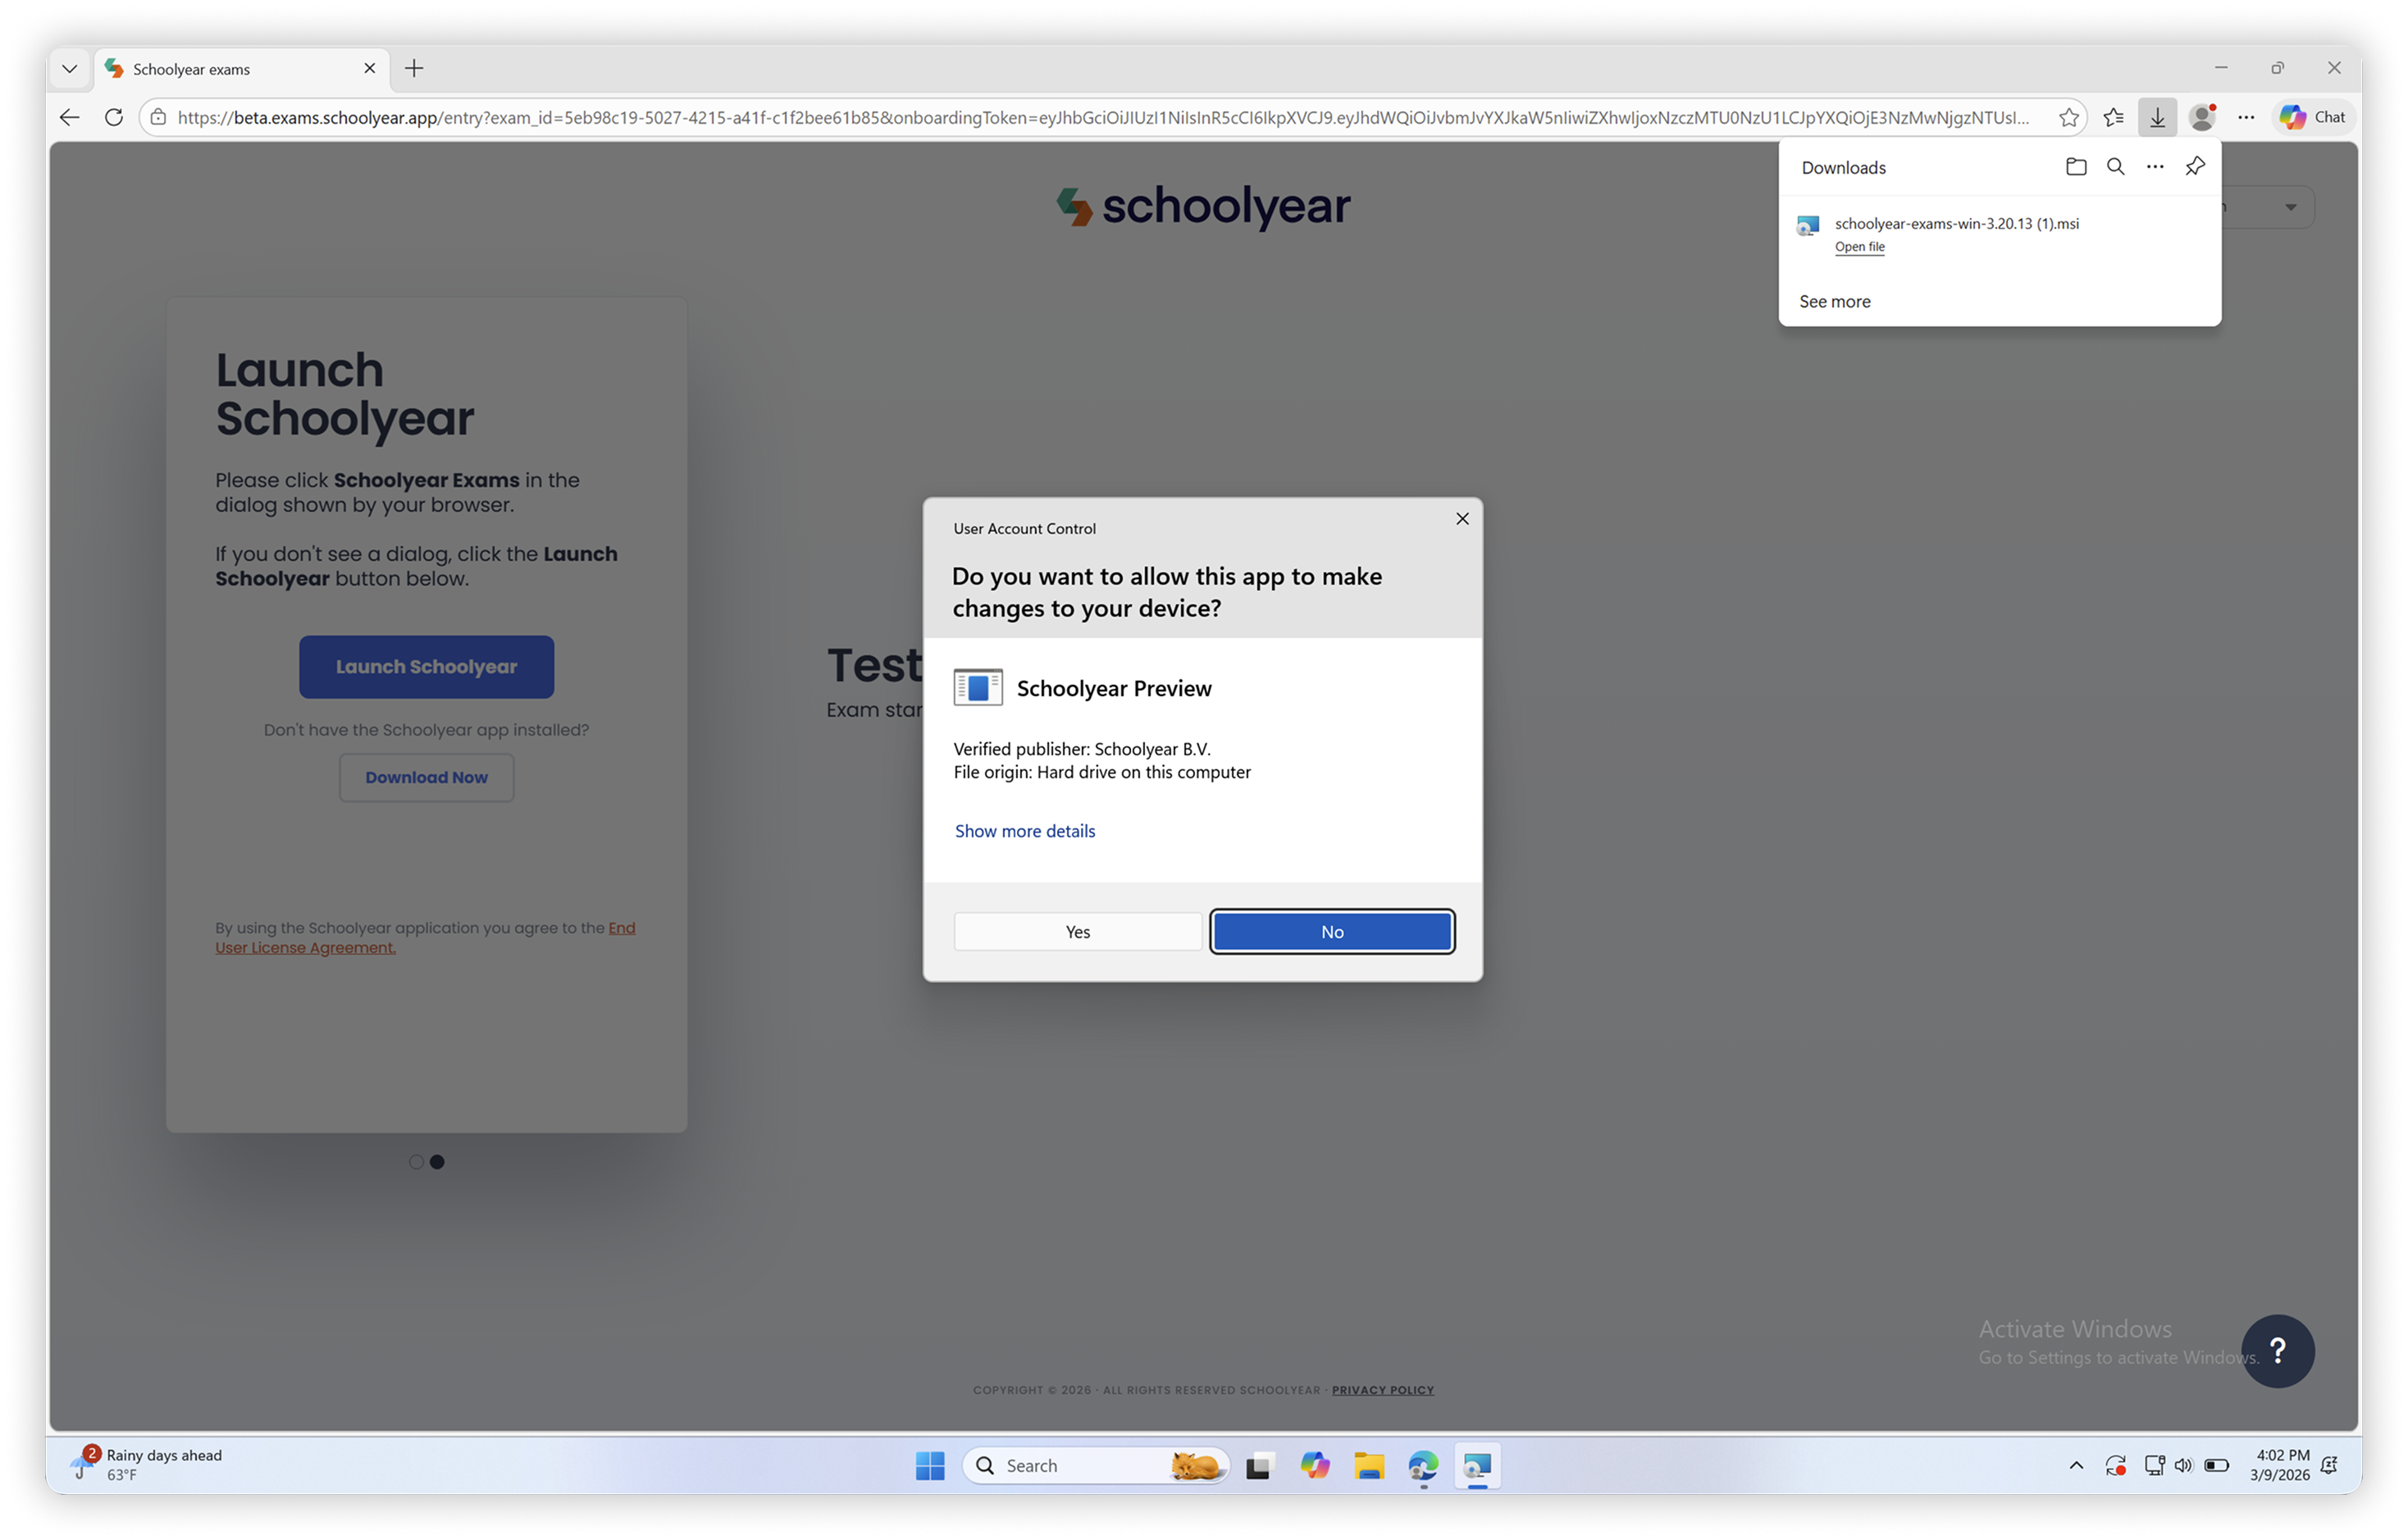Viewport: 2408px width, 1540px height.
Task: Show hidden system tray icons chevron
Action: (2076, 1466)
